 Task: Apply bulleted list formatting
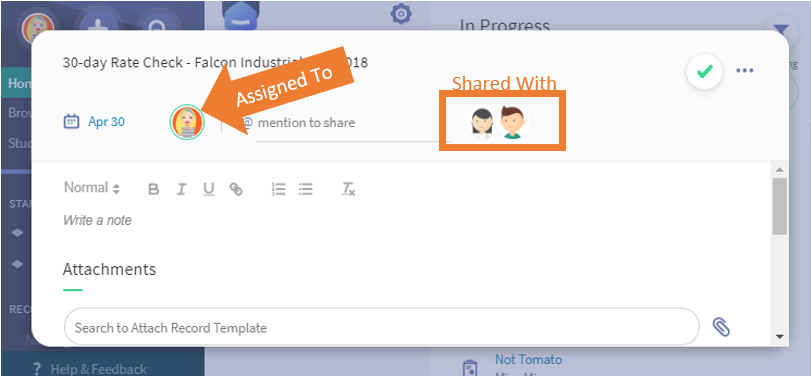pyautogui.click(x=306, y=189)
